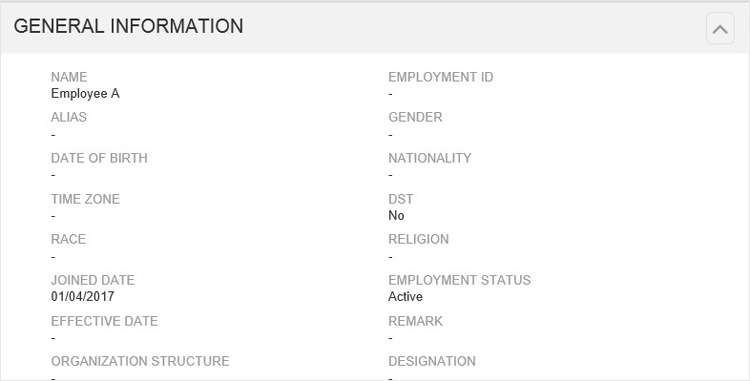The height and width of the screenshot is (381, 750).
Task: Select the Employee A name value
Action: [85, 94]
